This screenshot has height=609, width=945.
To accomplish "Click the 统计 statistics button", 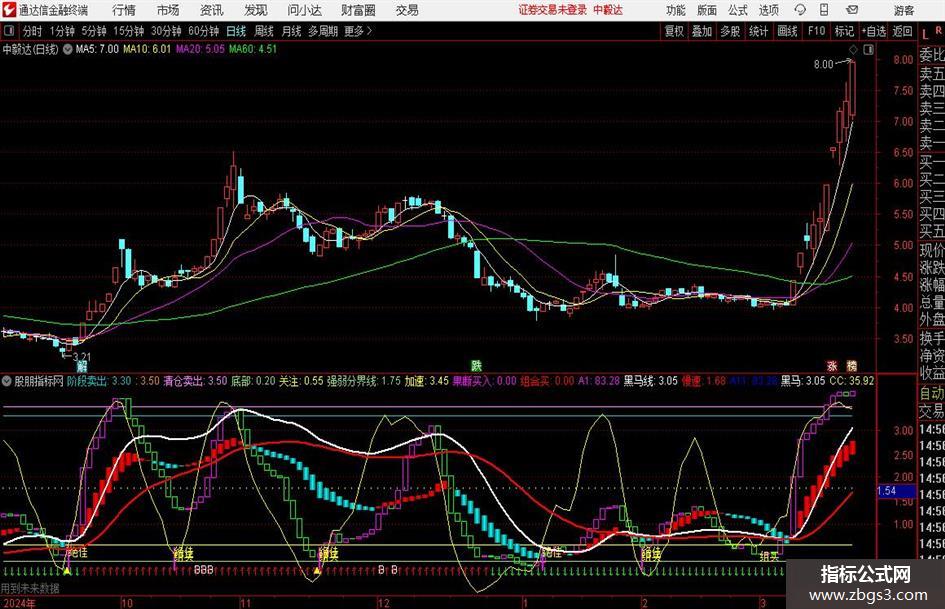I will point(758,31).
